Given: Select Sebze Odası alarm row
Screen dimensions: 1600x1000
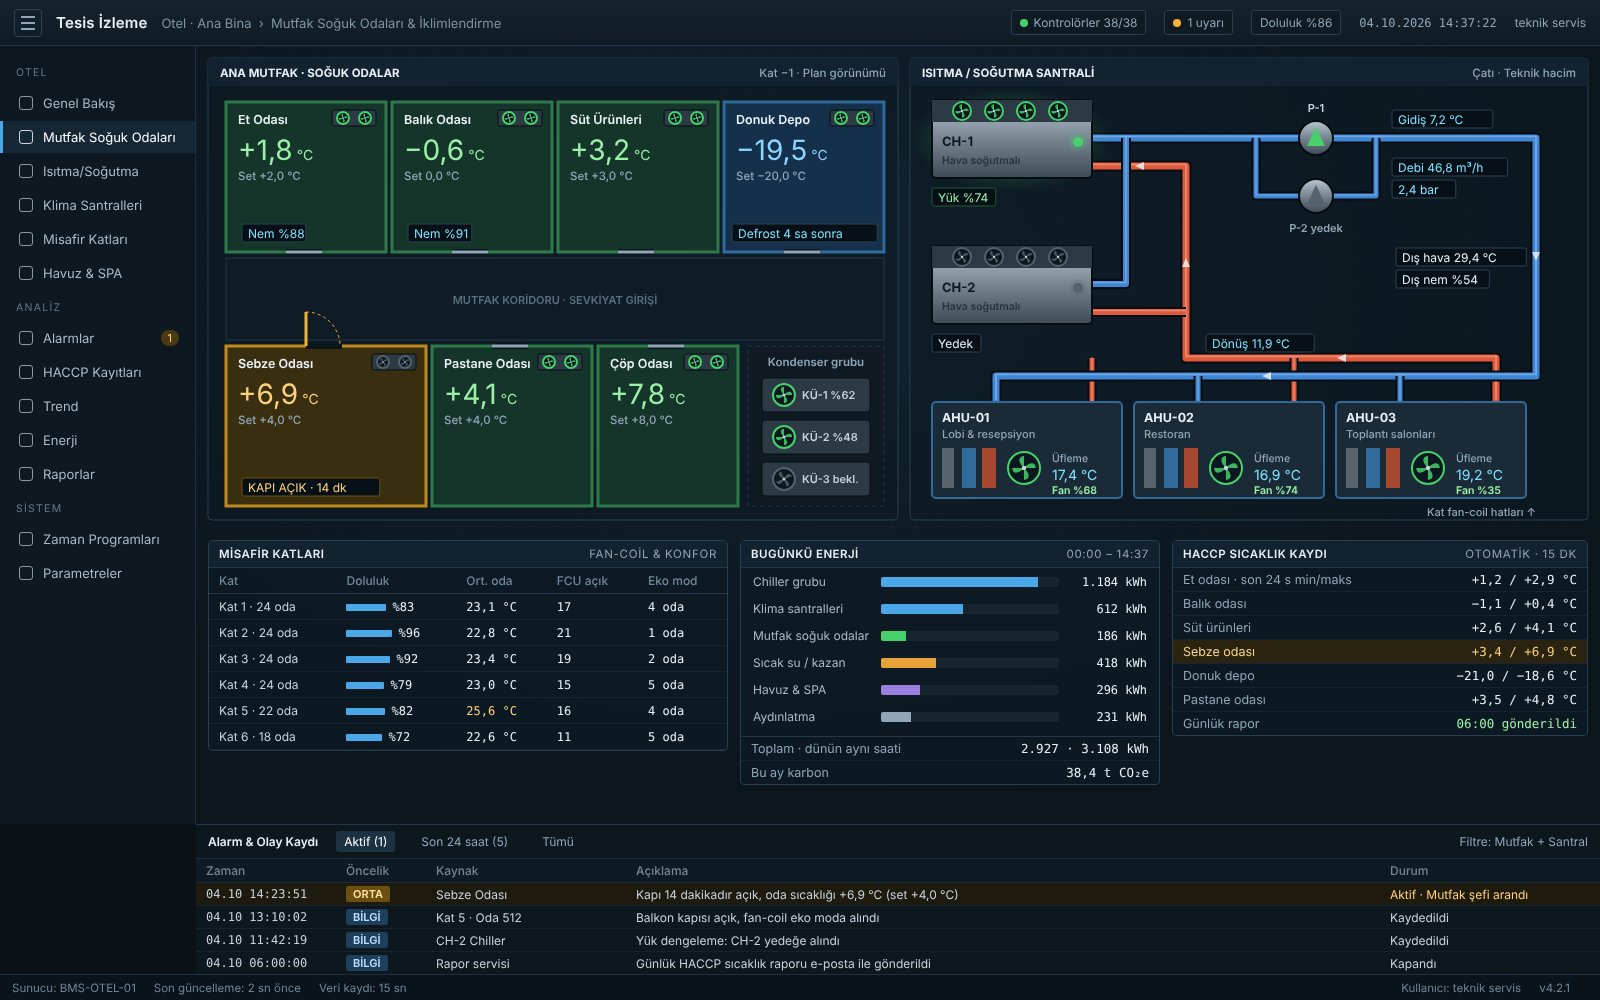Looking at the screenshot, I should pyautogui.click(x=898, y=895).
